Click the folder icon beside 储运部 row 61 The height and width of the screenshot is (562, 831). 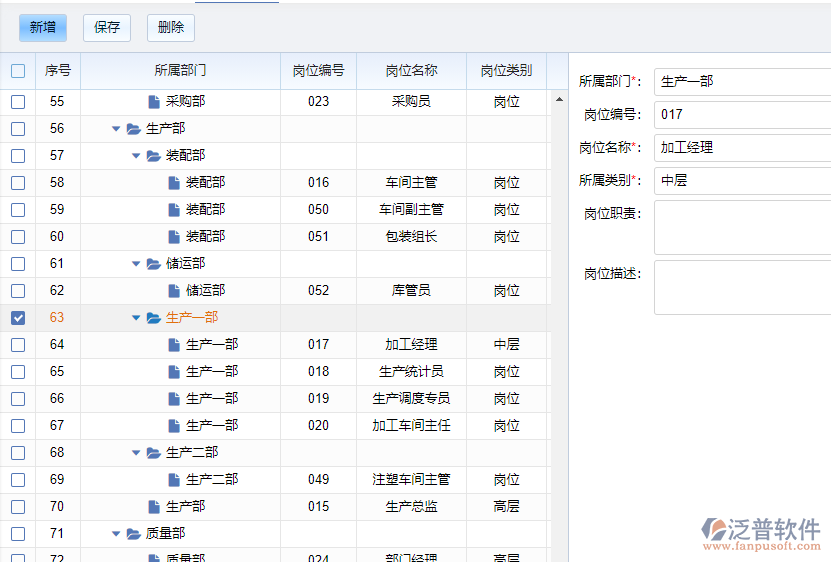(x=153, y=264)
